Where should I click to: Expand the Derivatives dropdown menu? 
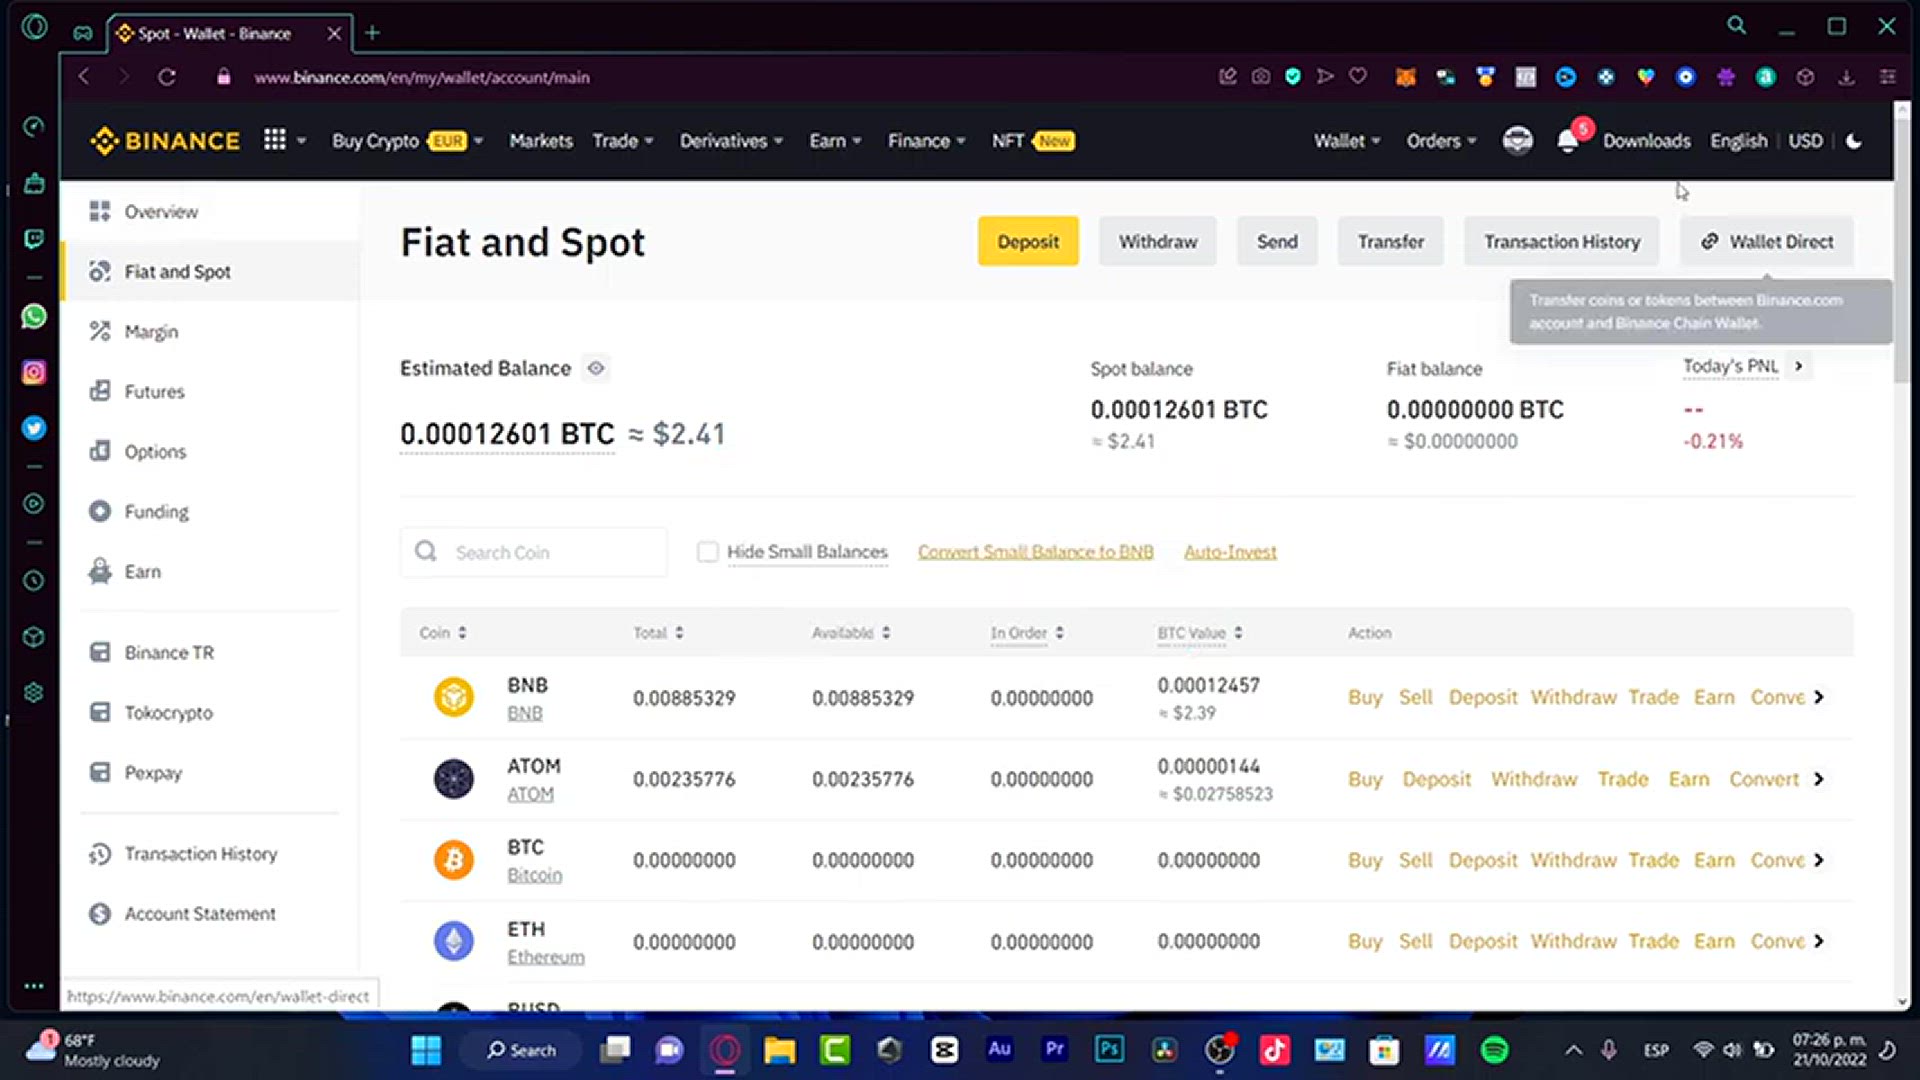coord(732,141)
